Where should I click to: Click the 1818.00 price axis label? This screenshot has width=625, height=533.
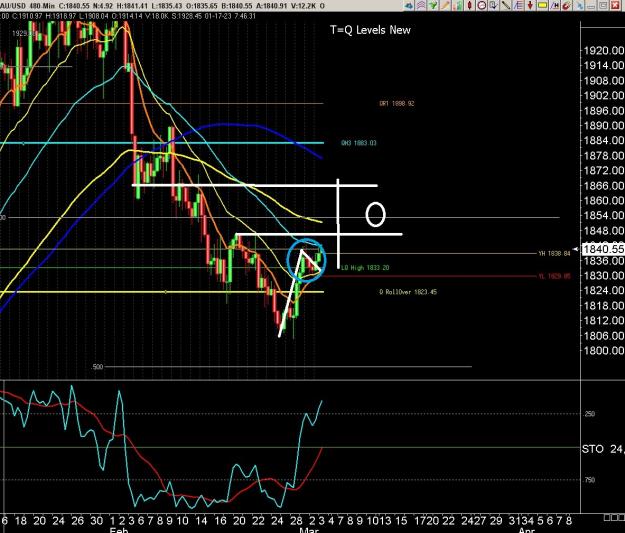(603, 305)
